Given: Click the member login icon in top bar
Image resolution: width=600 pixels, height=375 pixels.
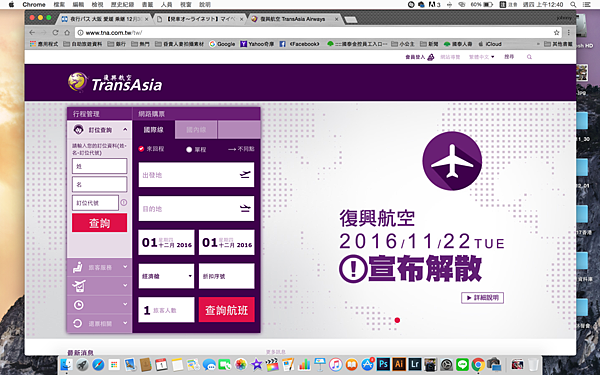Looking at the screenshot, I should coord(430,57).
